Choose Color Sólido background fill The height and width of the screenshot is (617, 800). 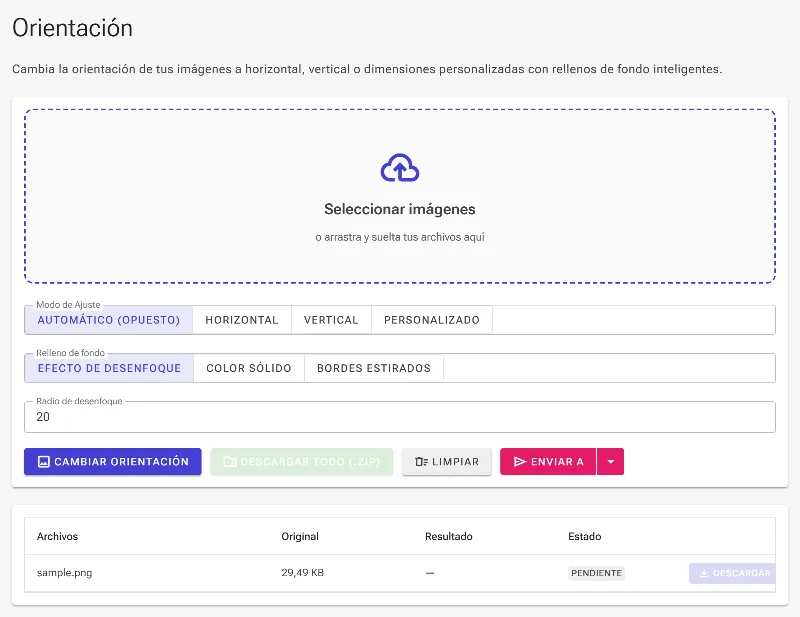(x=249, y=368)
